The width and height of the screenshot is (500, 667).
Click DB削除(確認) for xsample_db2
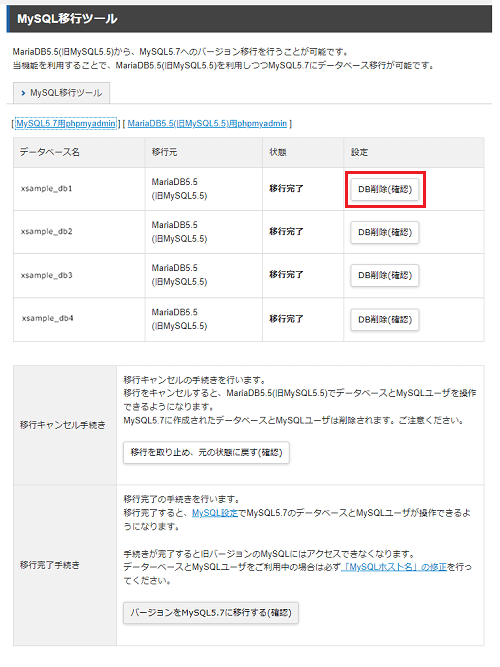pyautogui.click(x=385, y=232)
